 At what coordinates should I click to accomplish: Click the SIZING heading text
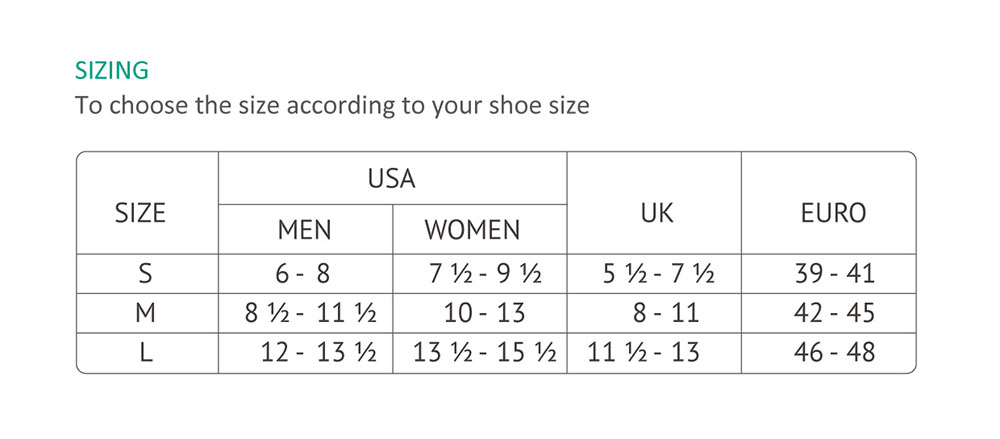(112, 71)
